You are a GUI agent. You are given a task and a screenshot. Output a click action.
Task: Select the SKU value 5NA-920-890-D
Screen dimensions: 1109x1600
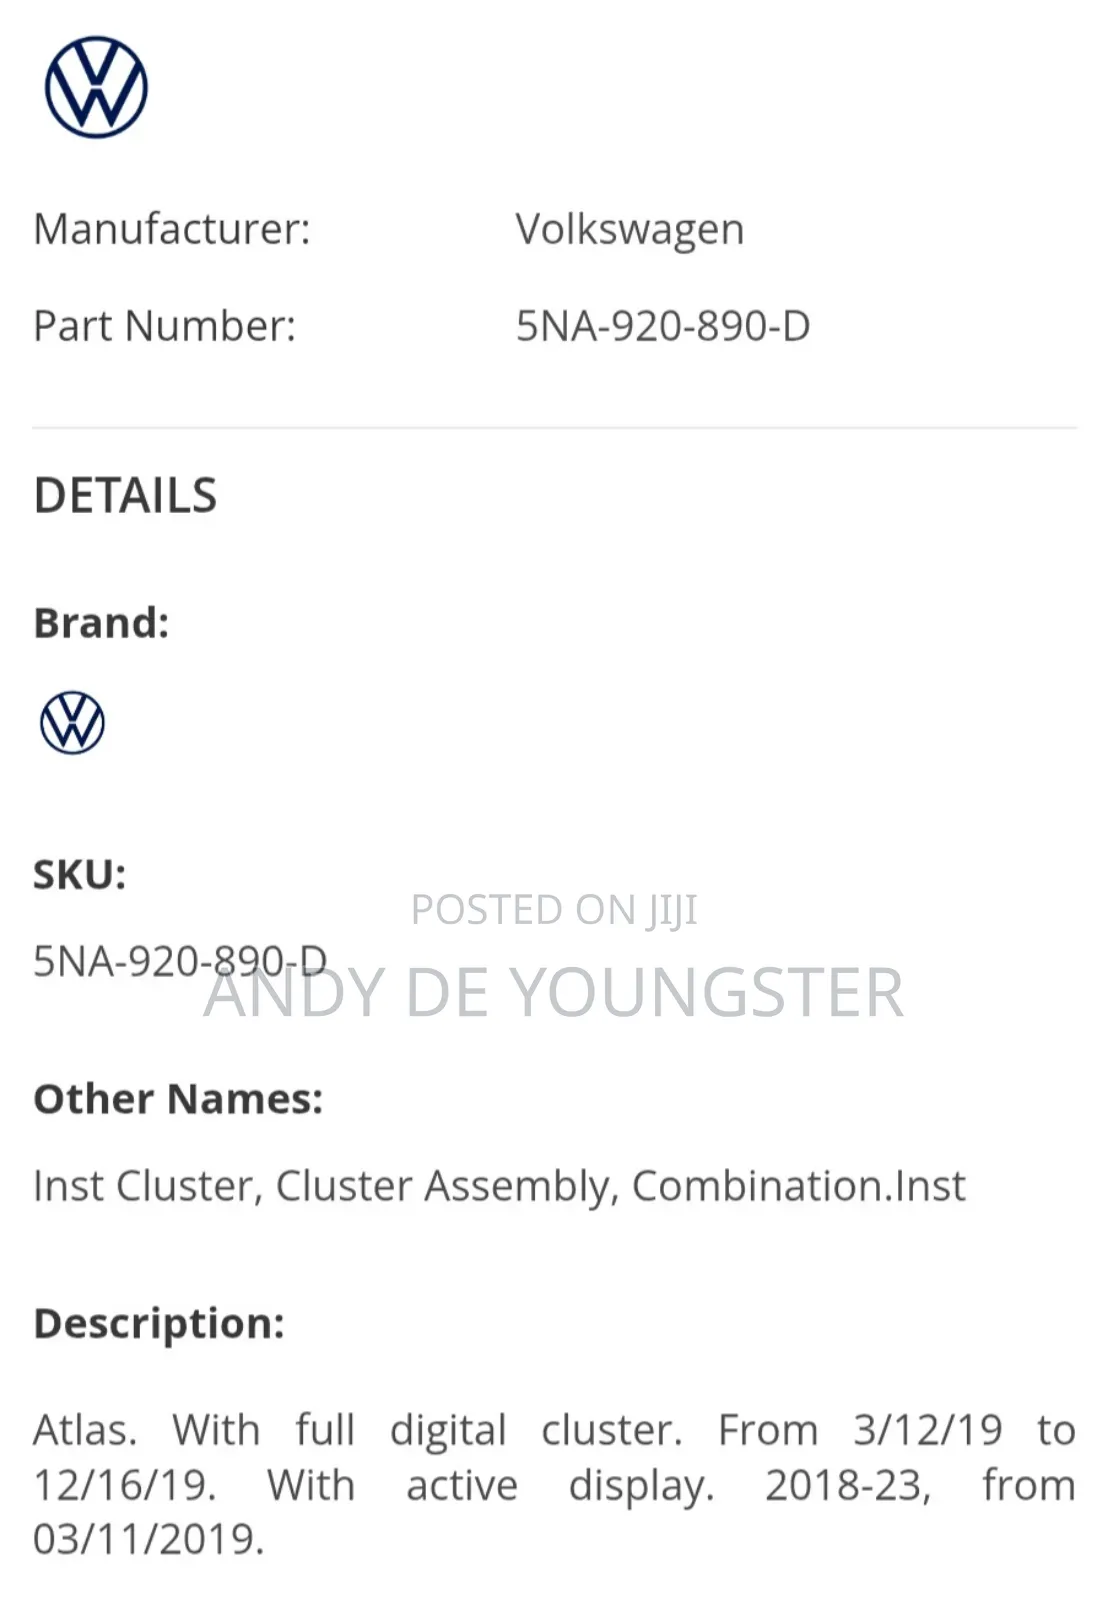pos(180,961)
